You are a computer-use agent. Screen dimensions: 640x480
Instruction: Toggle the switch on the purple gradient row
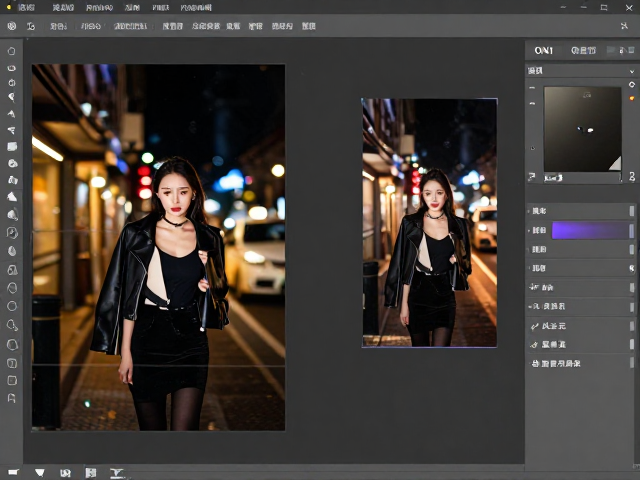point(632,230)
